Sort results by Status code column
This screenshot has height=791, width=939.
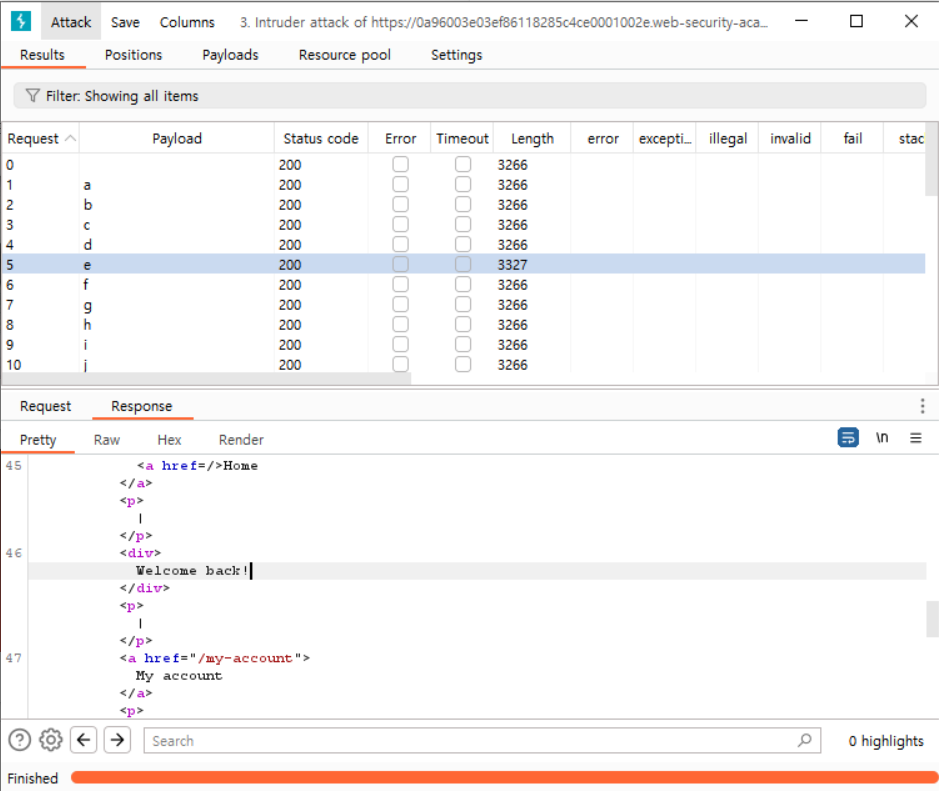321,138
